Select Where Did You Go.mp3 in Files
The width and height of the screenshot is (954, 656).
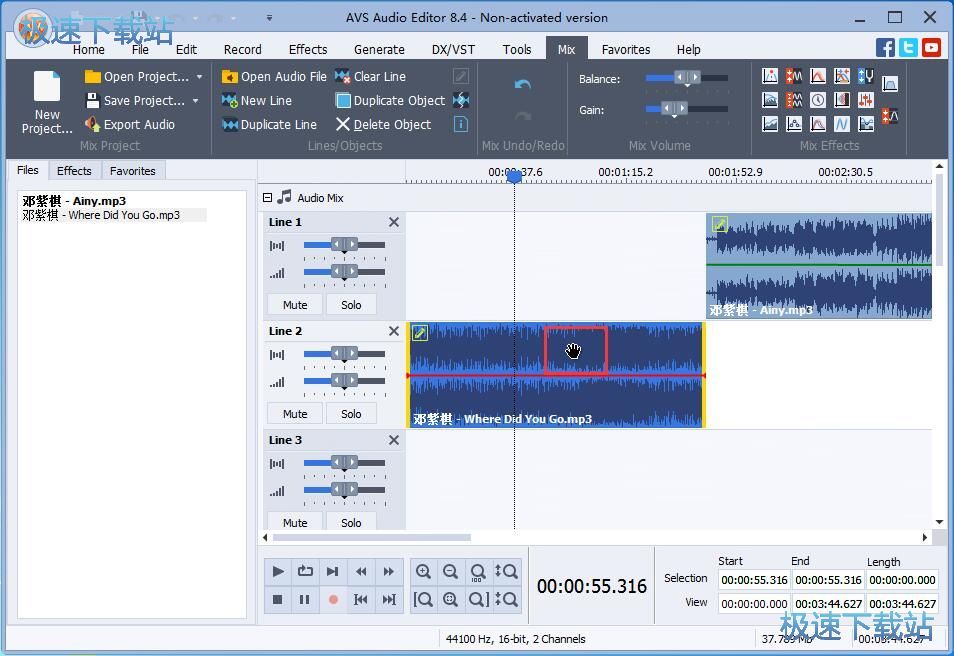101,215
